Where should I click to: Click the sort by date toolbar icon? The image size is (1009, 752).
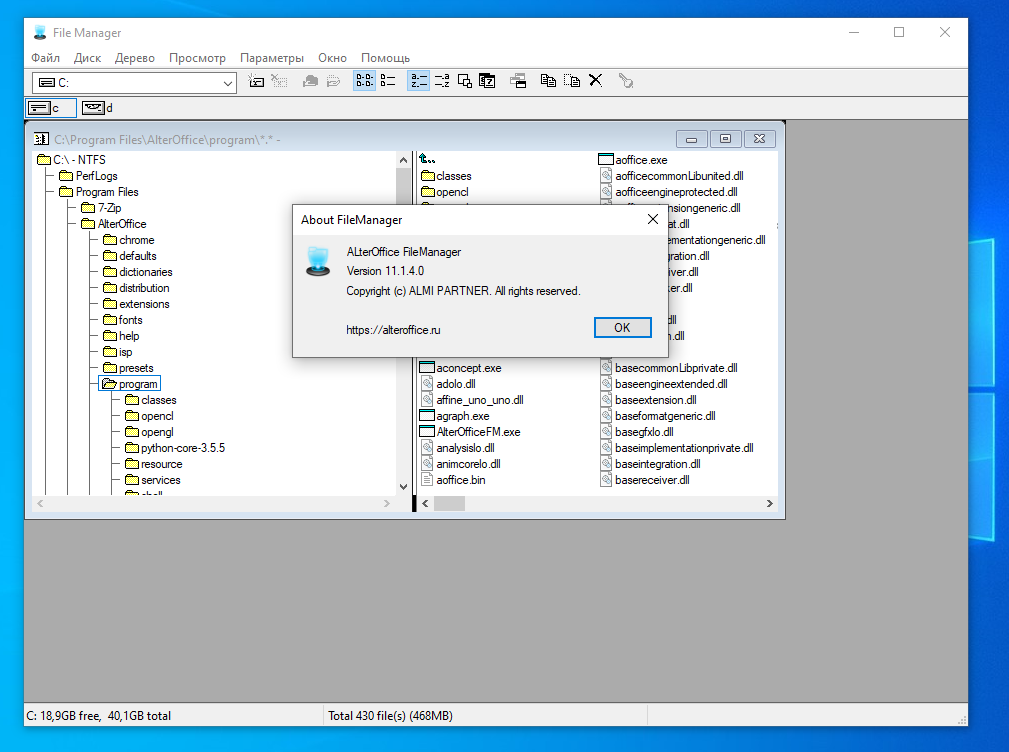click(488, 81)
